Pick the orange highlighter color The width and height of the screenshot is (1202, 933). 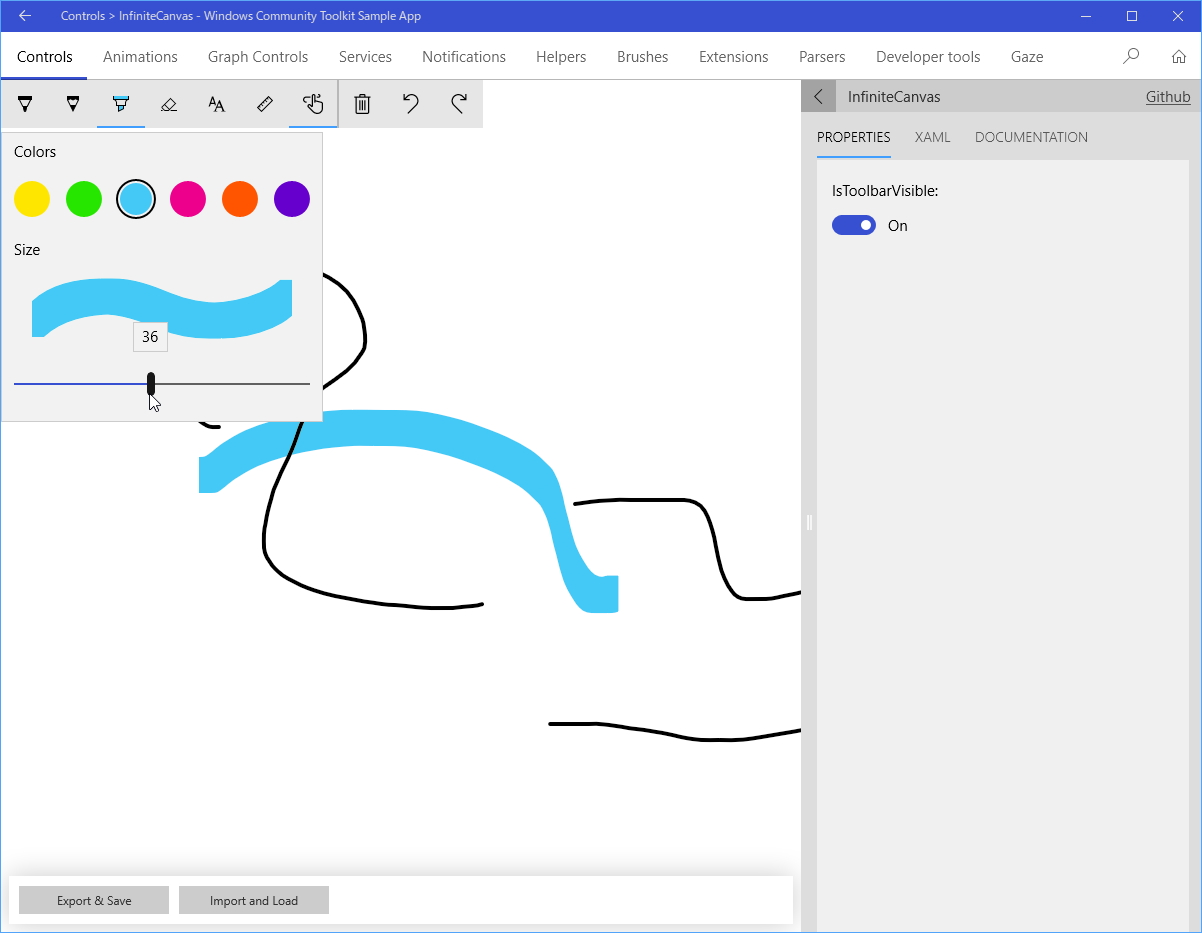[x=240, y=199]
